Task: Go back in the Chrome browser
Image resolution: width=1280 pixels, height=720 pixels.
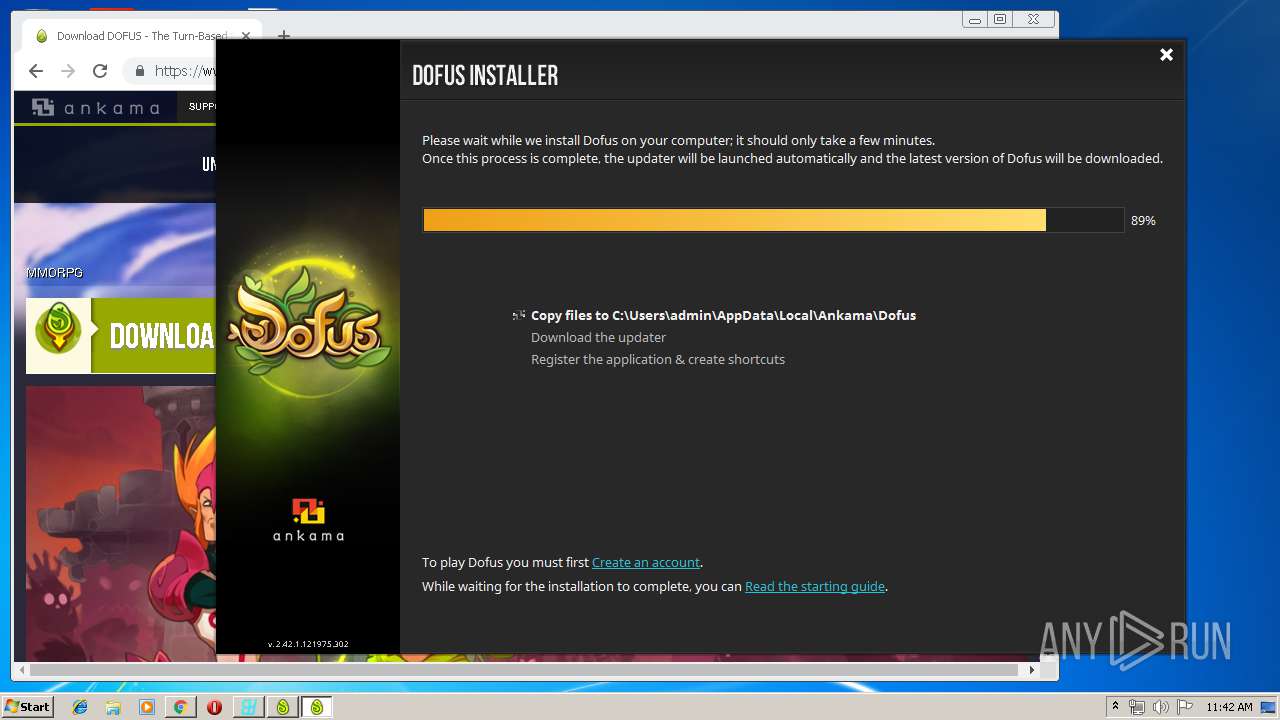Action: coord(36,71)
